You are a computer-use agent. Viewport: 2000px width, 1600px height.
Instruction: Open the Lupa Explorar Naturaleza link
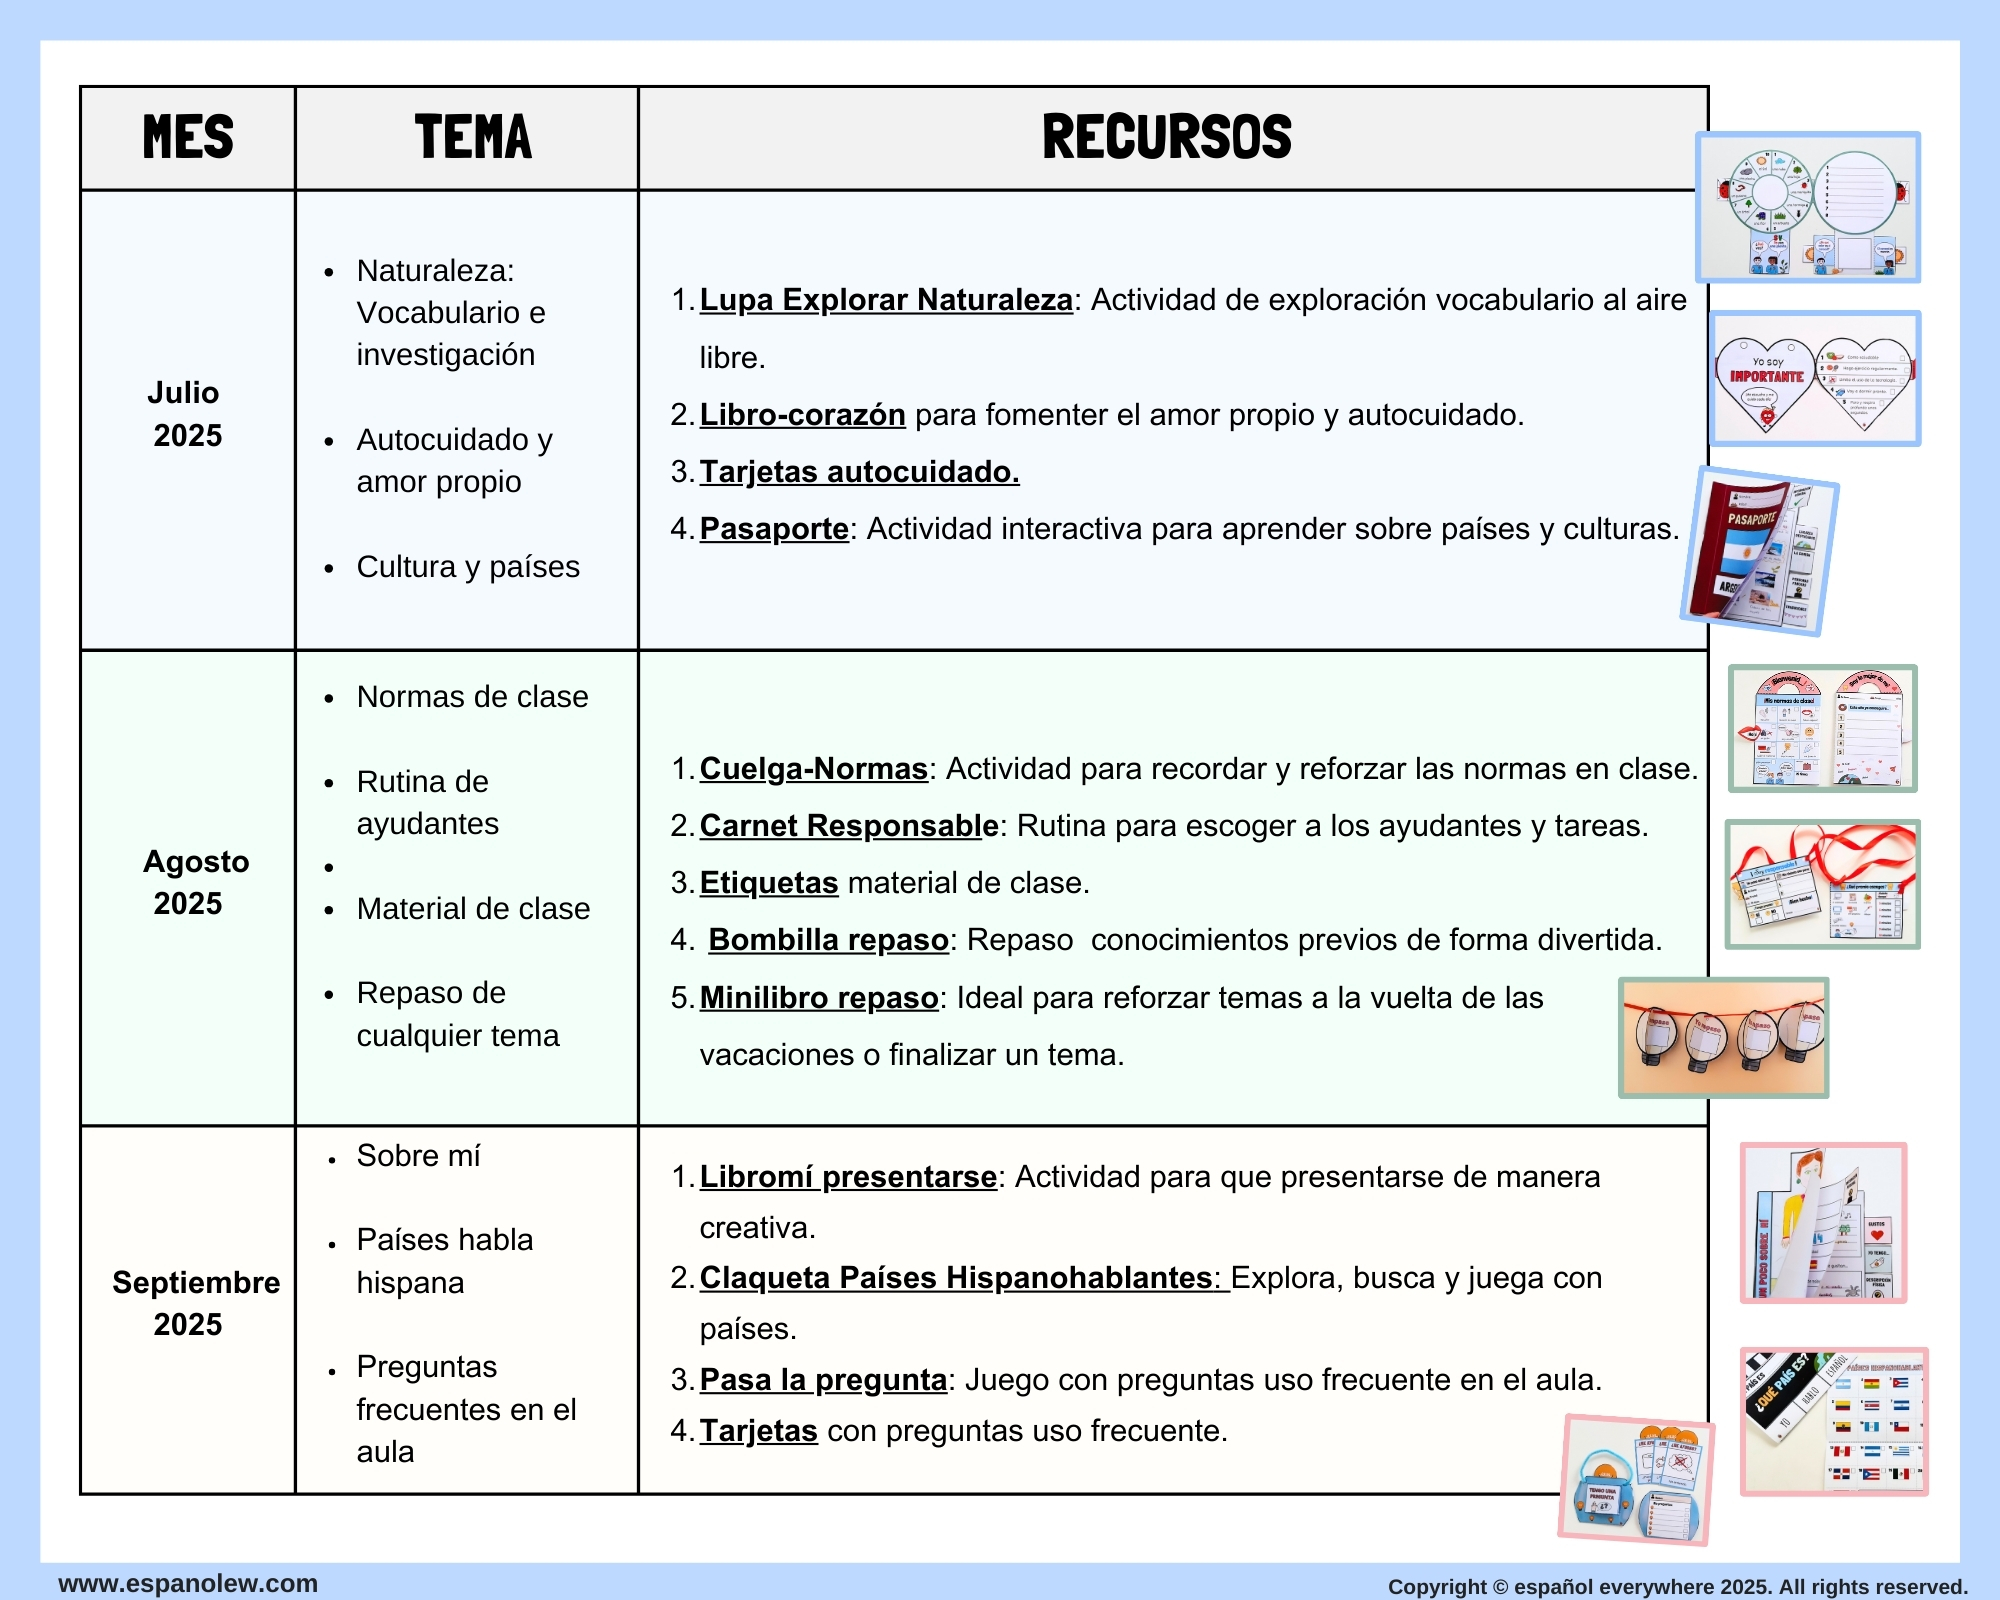(886, 300)
